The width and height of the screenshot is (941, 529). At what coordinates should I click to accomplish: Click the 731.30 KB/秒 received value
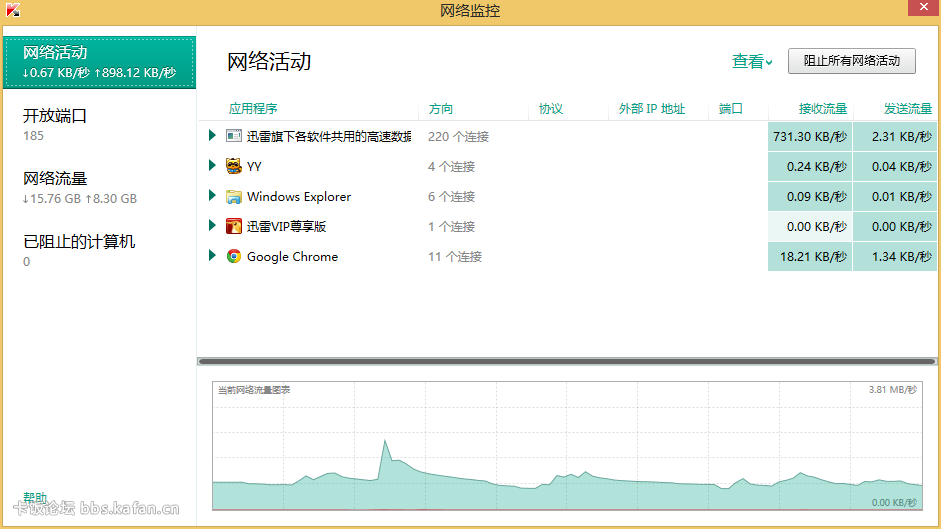pos(810,137)
